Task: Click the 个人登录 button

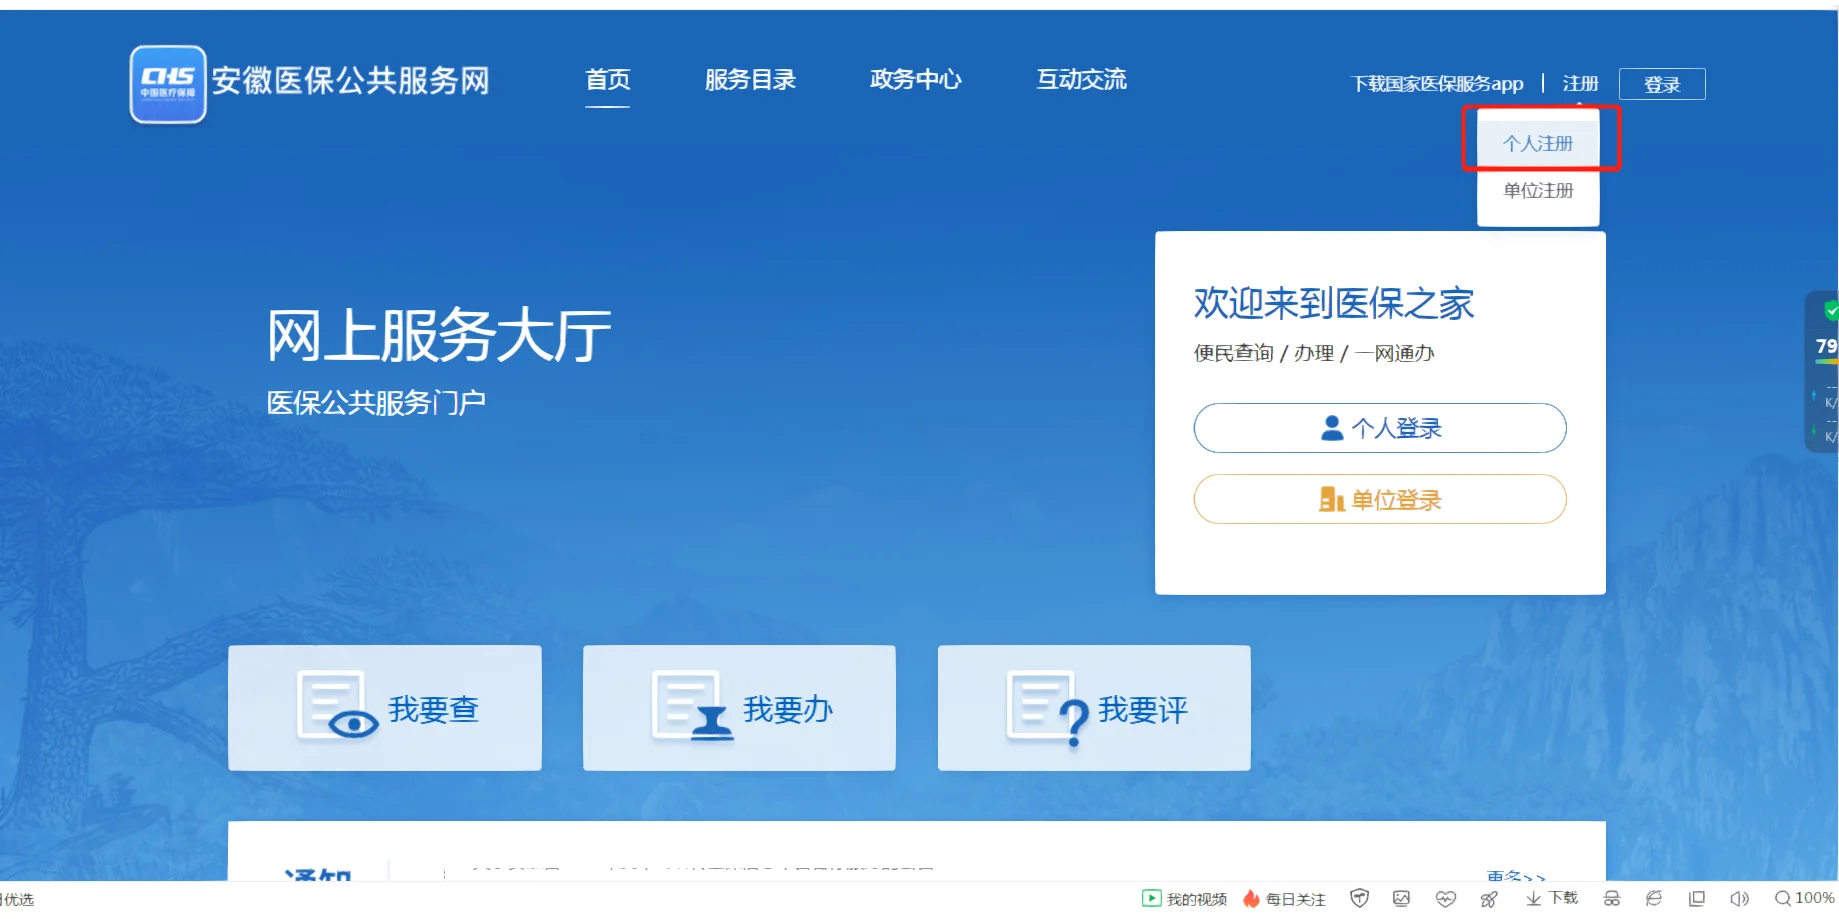Action: 1380,428
